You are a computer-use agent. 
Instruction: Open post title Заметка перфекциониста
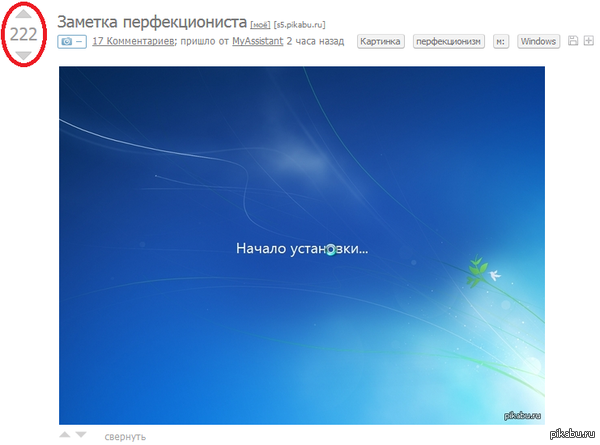tap(152, 22)
